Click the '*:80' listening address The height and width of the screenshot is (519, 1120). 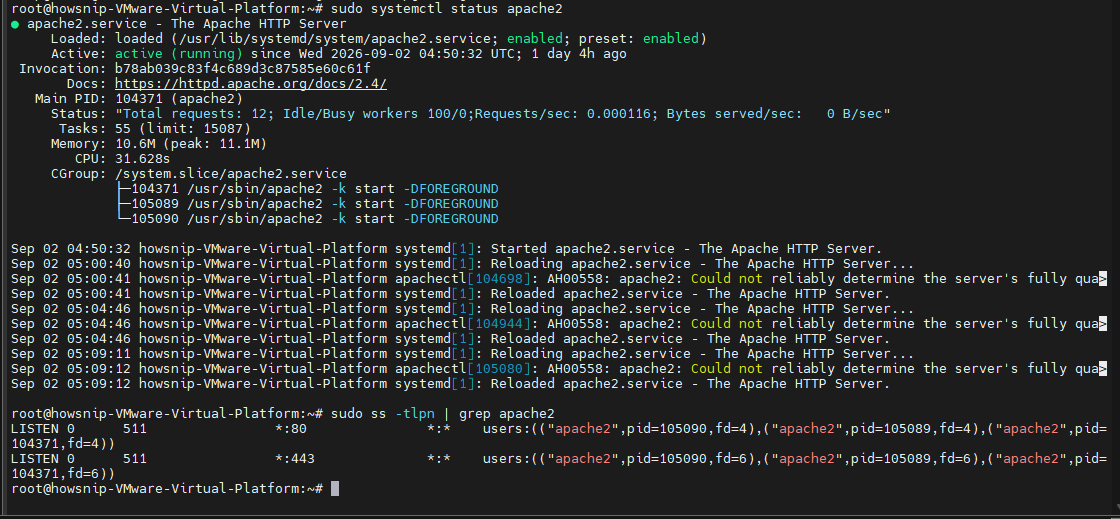pyautogui.click(x=291, y=428)
